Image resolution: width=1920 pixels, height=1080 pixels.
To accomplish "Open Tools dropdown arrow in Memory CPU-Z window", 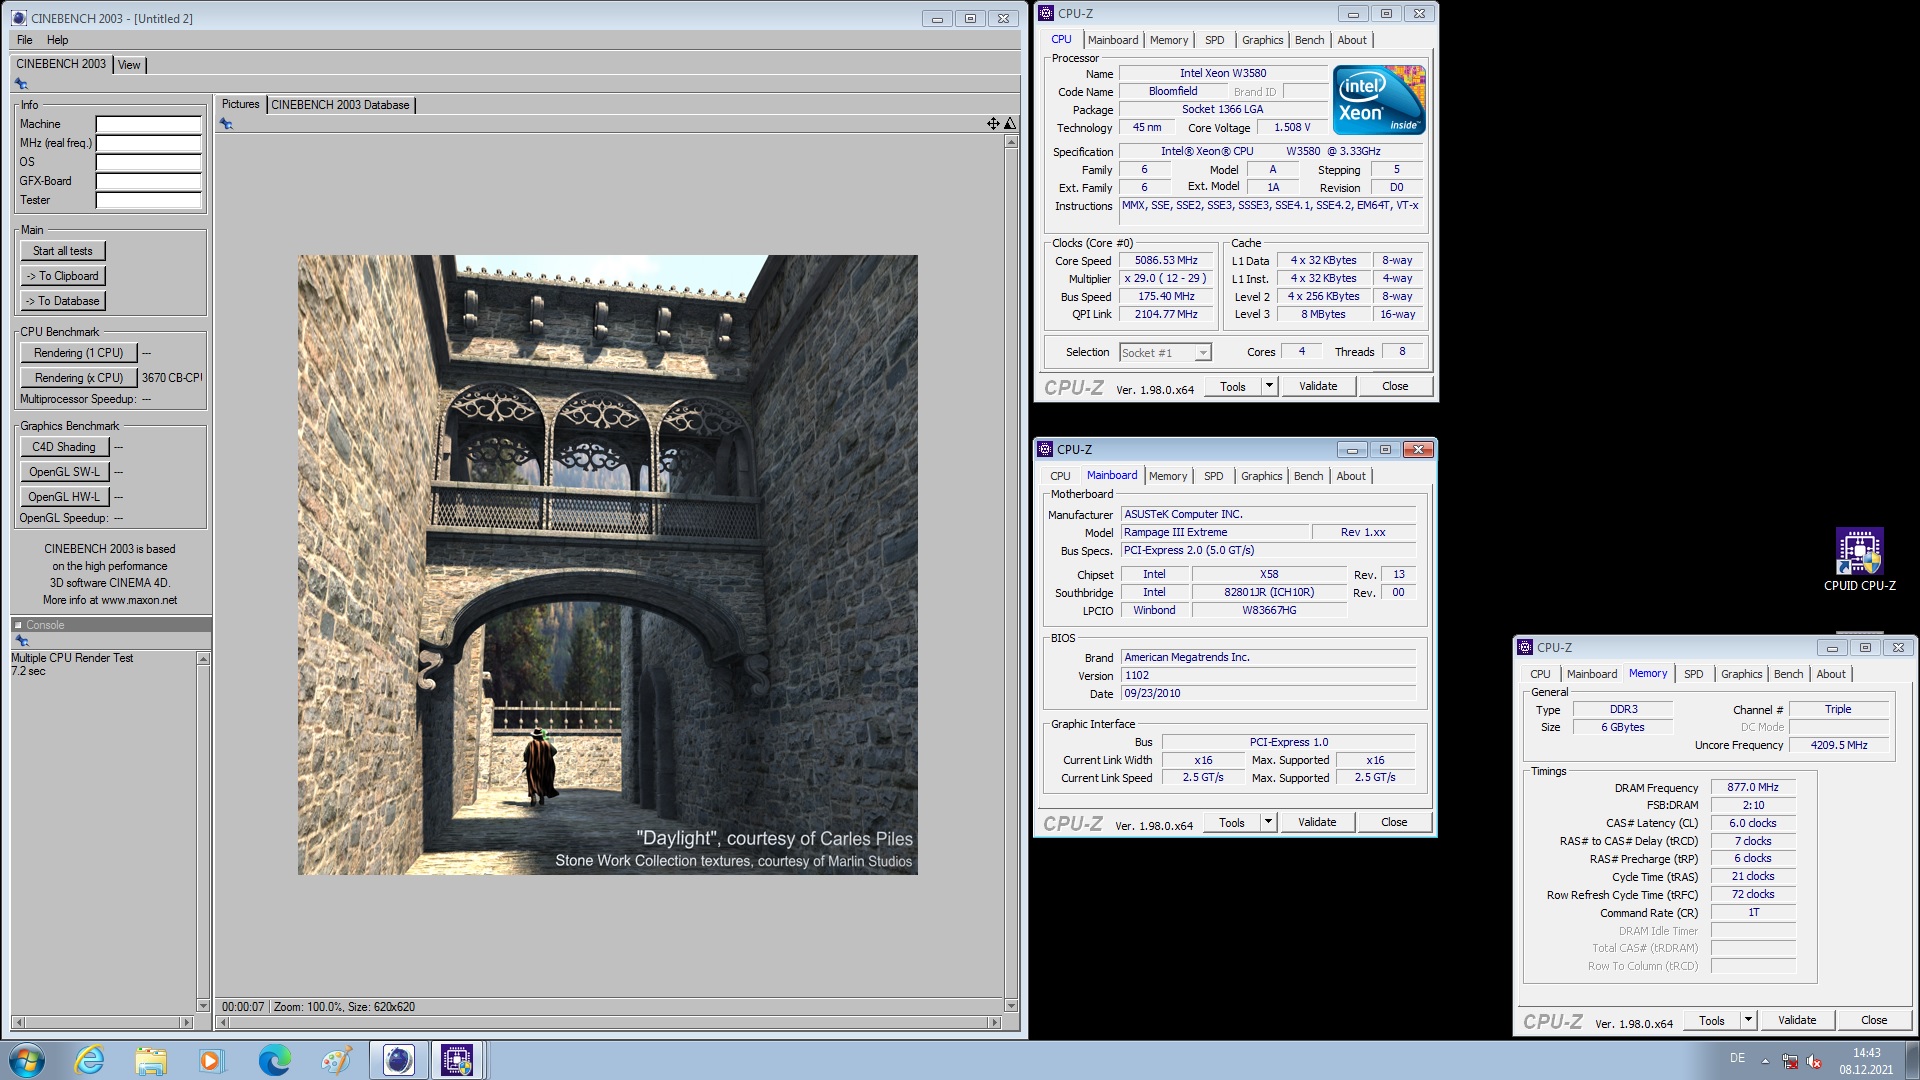I will point(1748,1020).
